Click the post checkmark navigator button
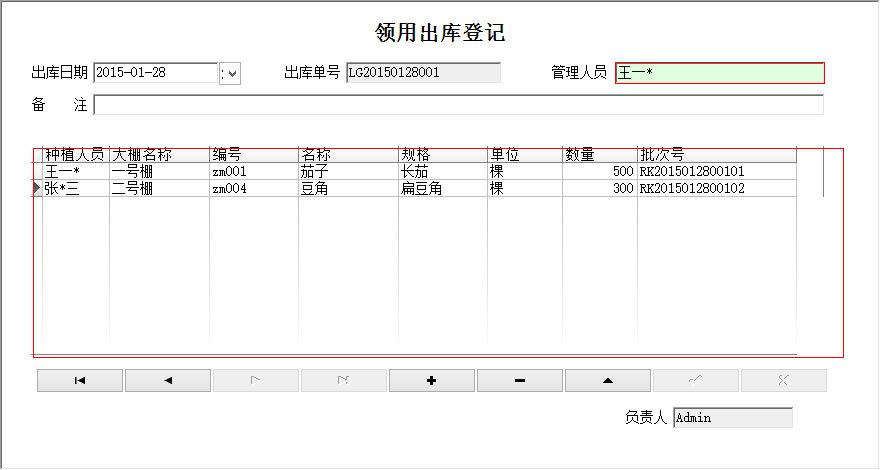 click(x=696, y=381)
